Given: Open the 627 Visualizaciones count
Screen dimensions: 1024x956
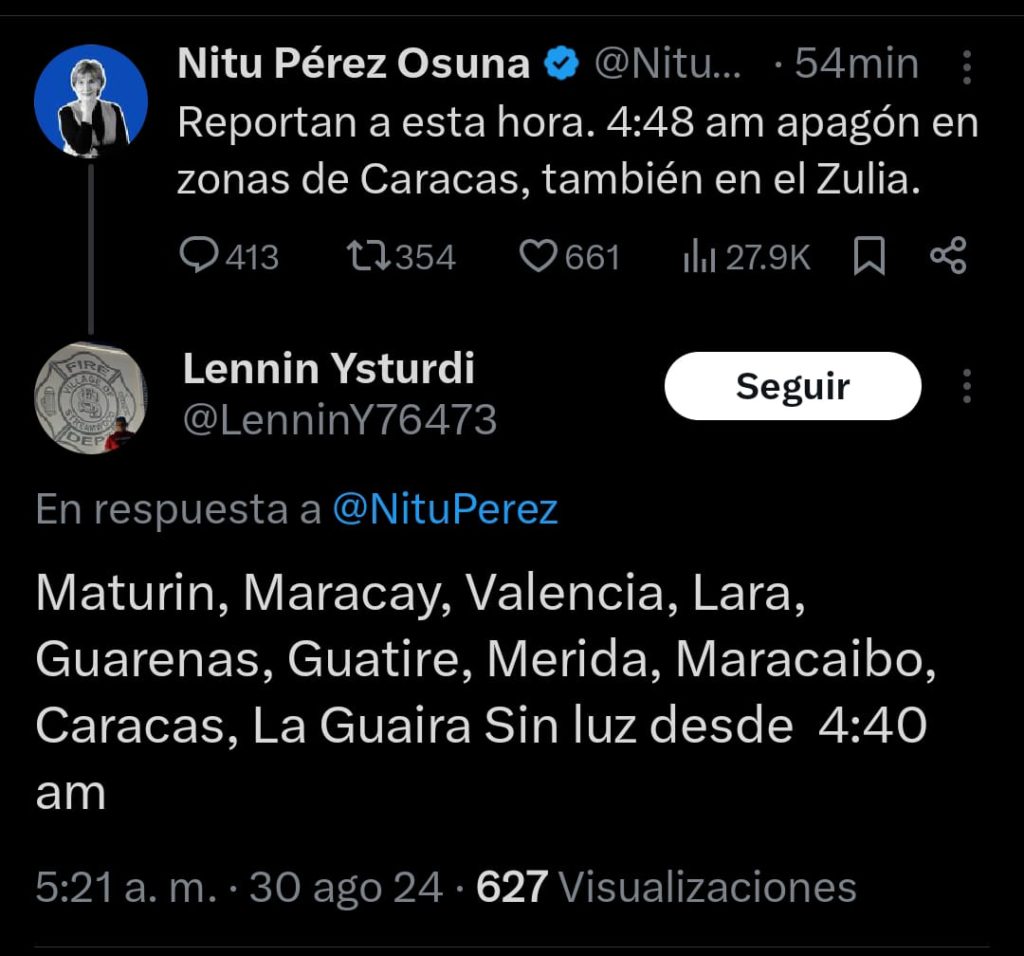Looking at the screenshot, I should [x=666, y=887].
